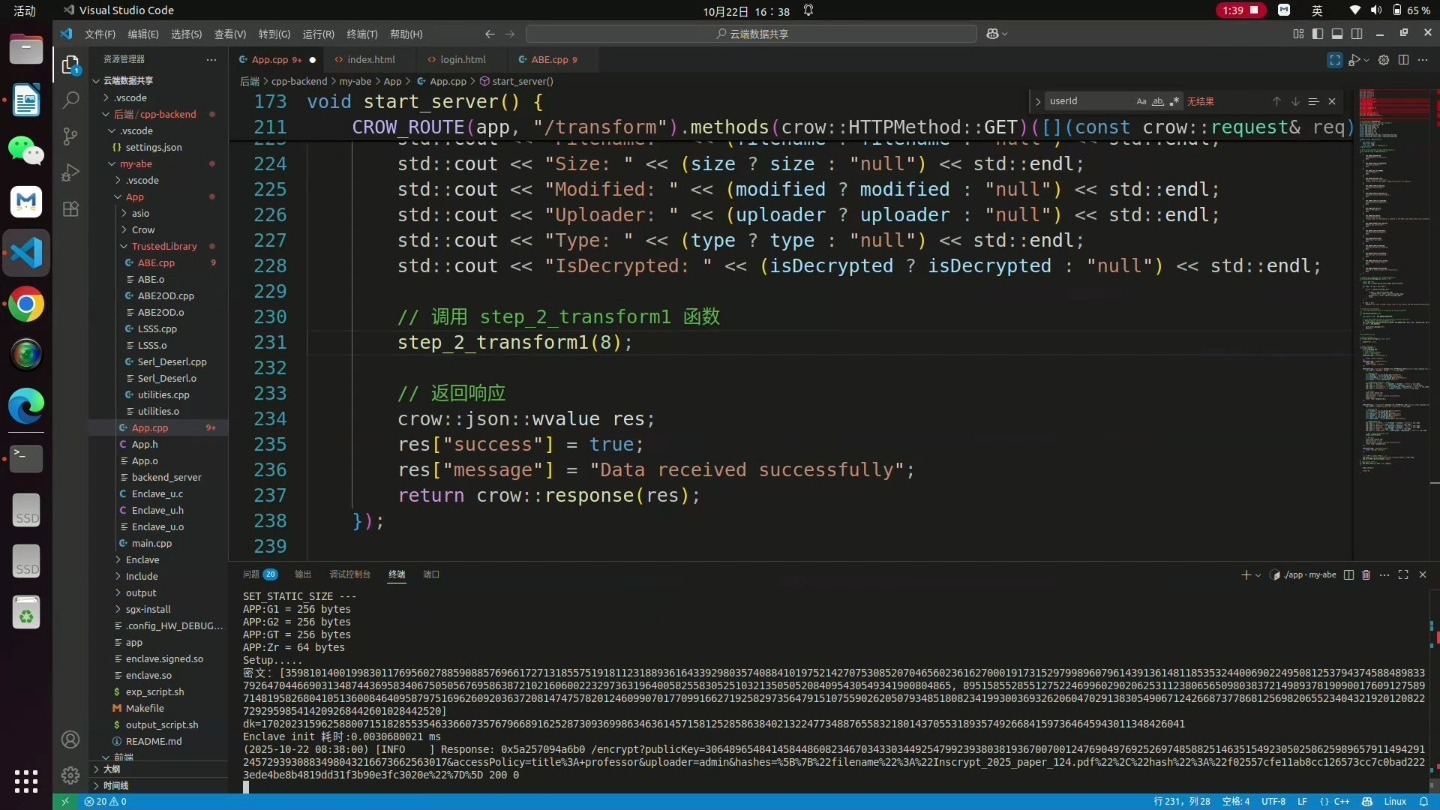Image resolution: width=1440 pixels, height=810 pixels.
Task: Open the 终端(T) menu
Action: tap(362, 34)
